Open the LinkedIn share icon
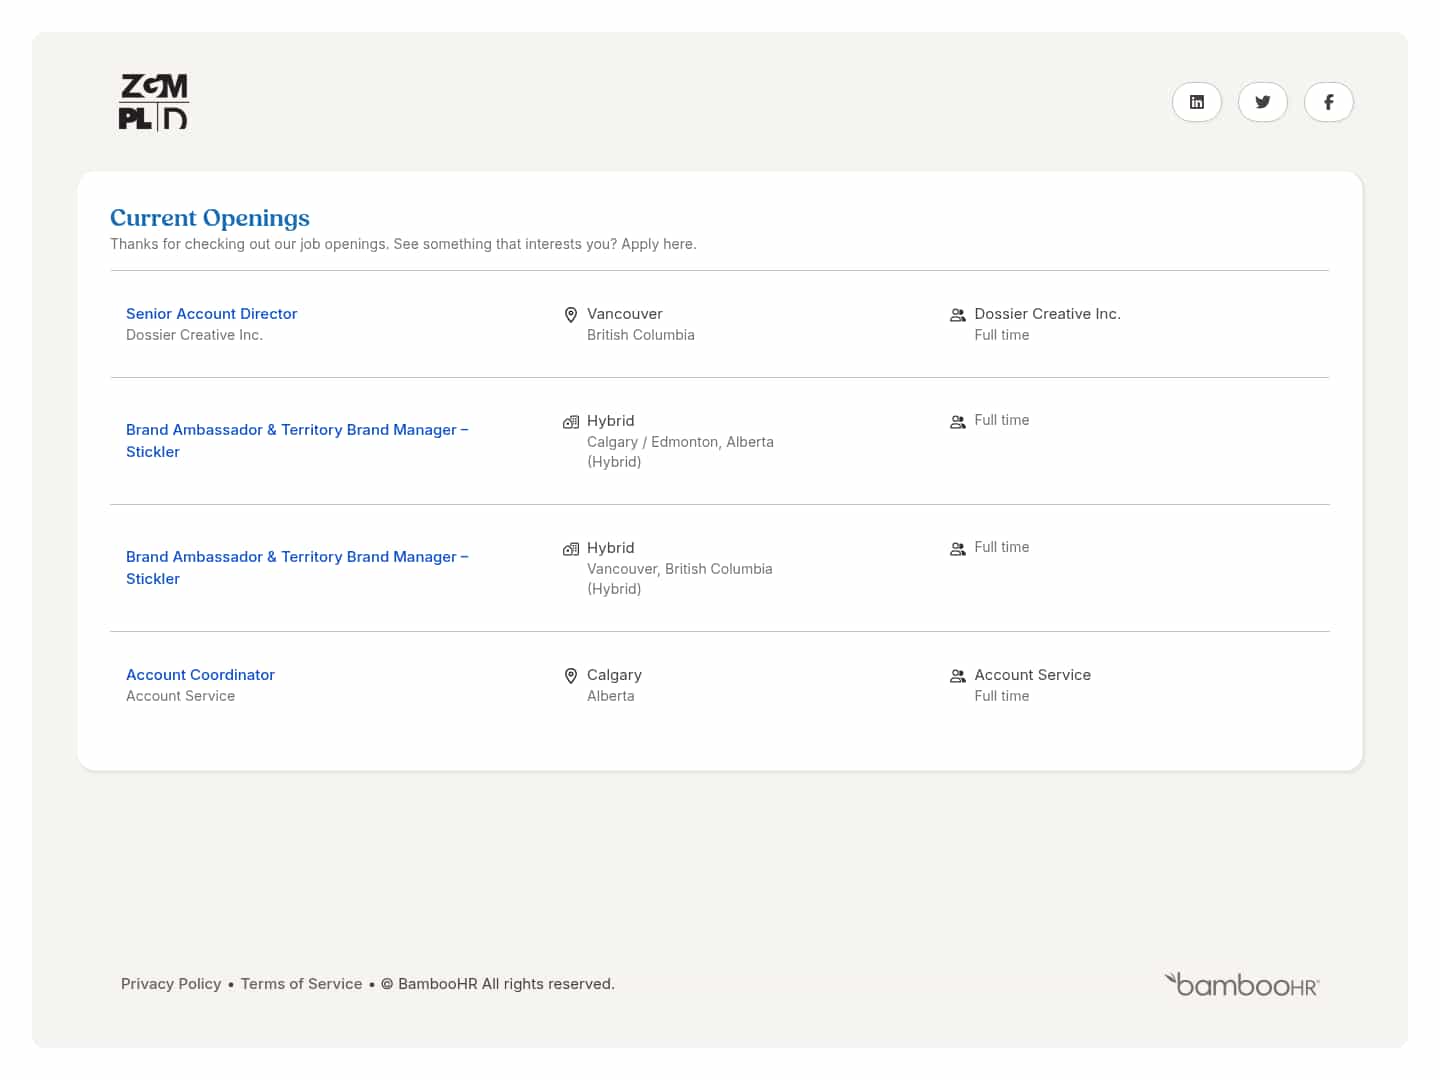 pyautogui.click(x=1197, y=102)
